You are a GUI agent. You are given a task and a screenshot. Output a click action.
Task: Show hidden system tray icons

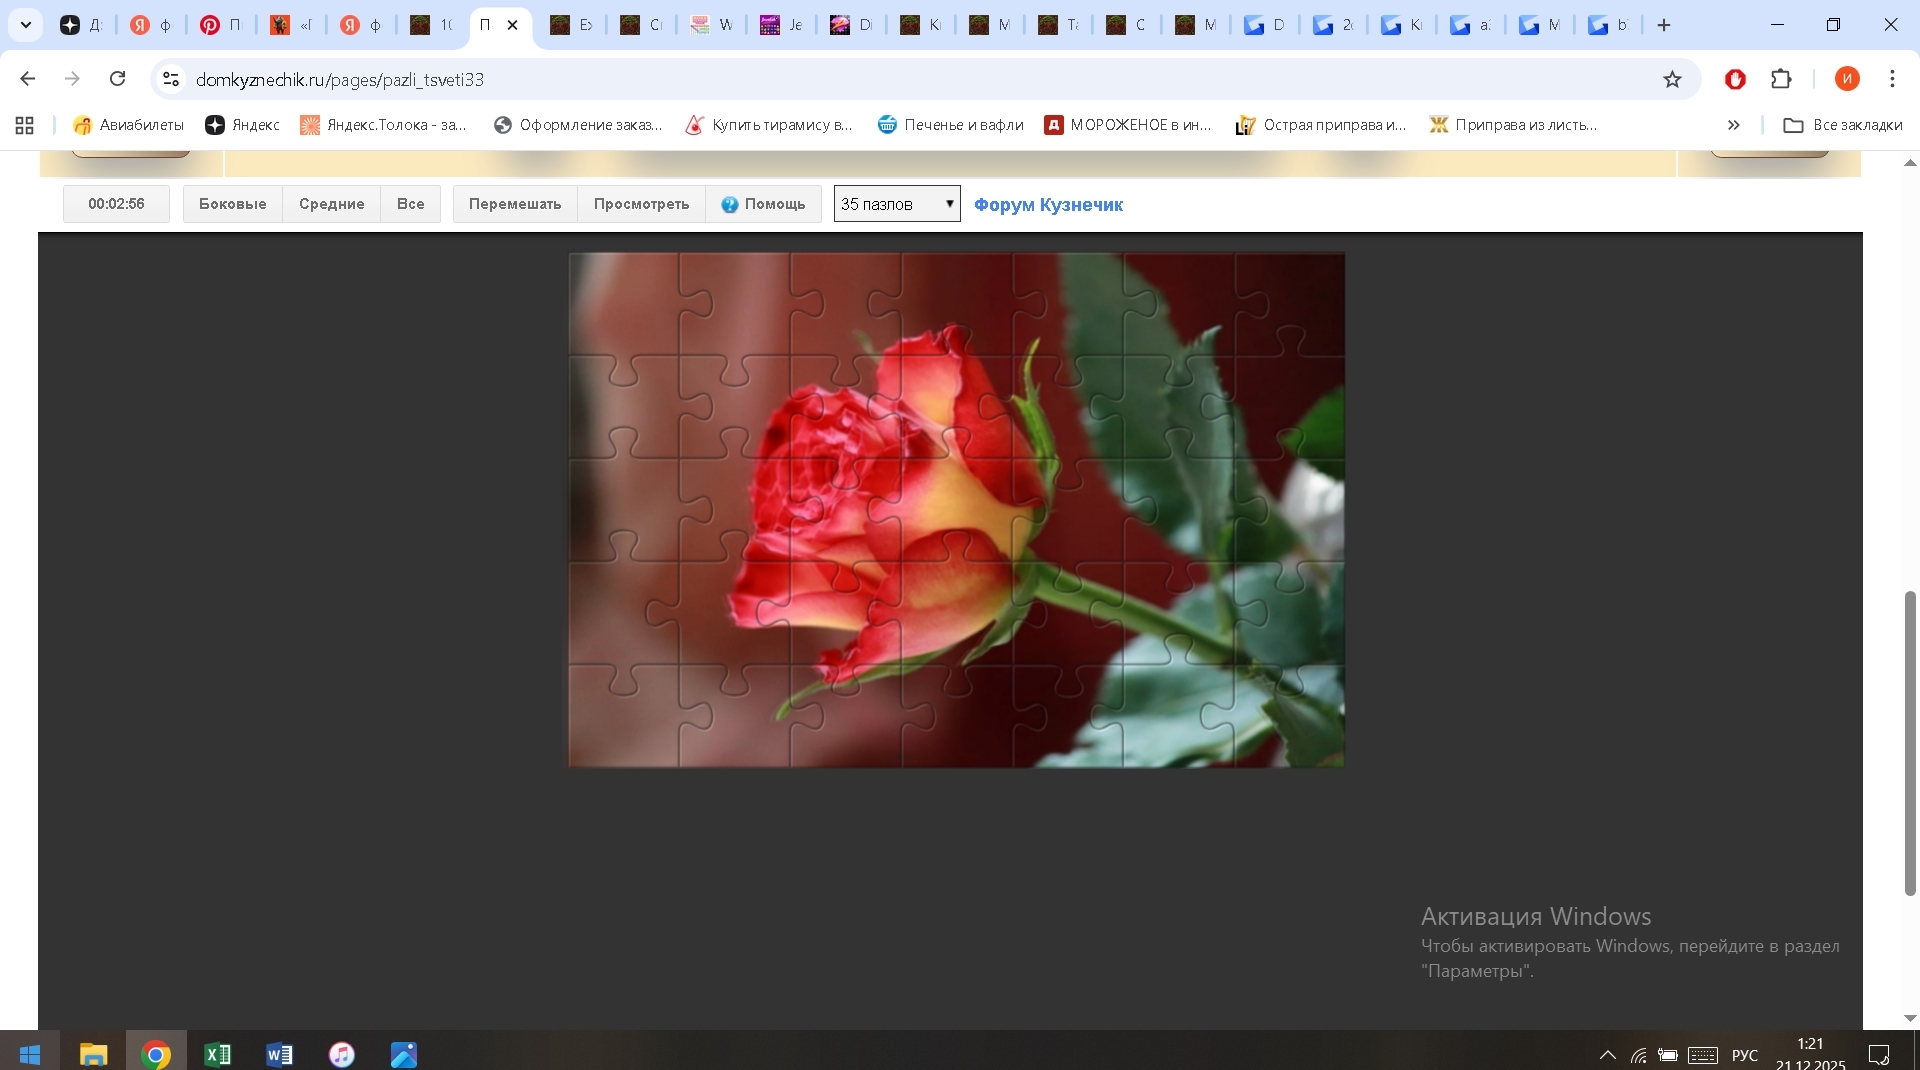coord(1607,1055)
